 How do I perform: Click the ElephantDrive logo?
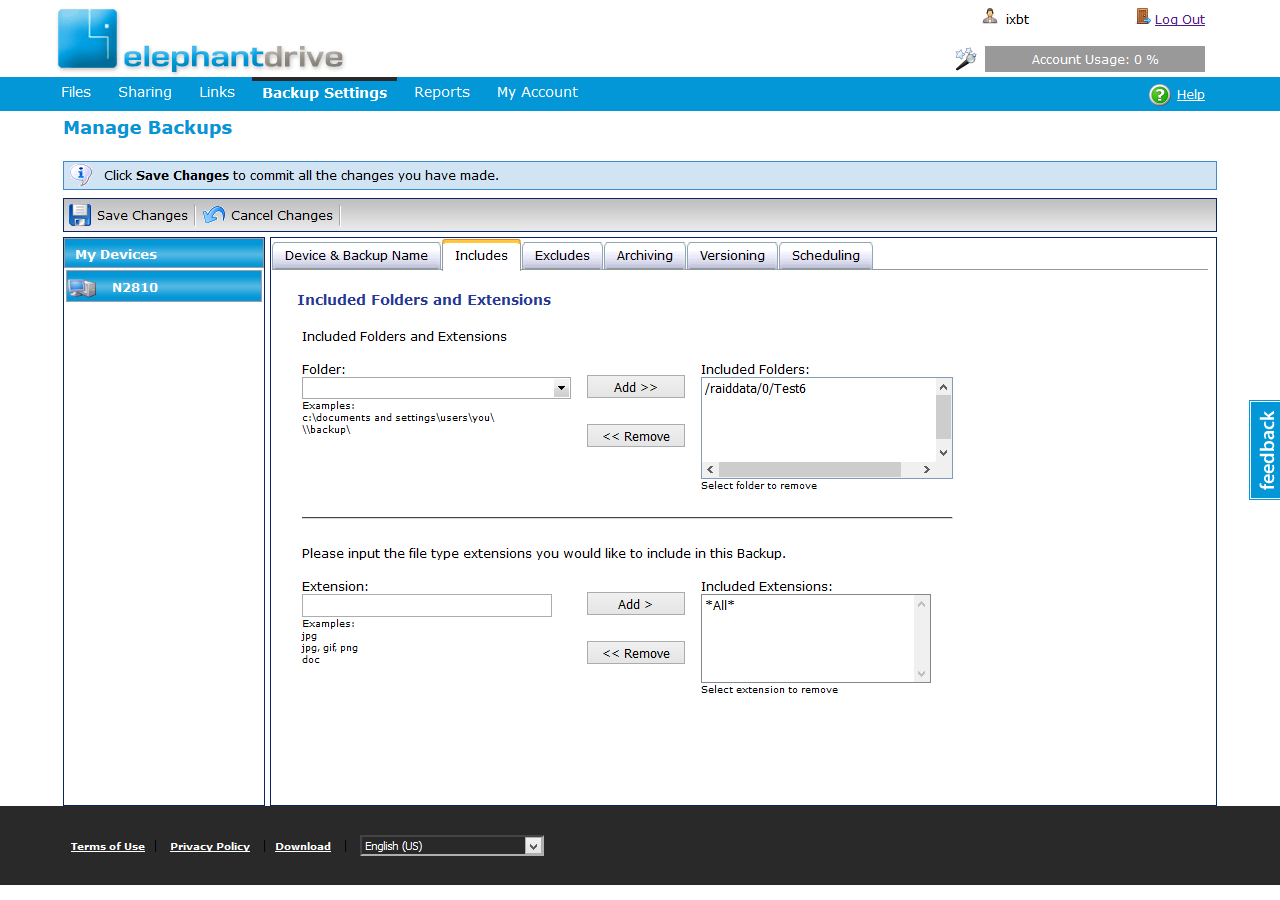tap(200, 41)
